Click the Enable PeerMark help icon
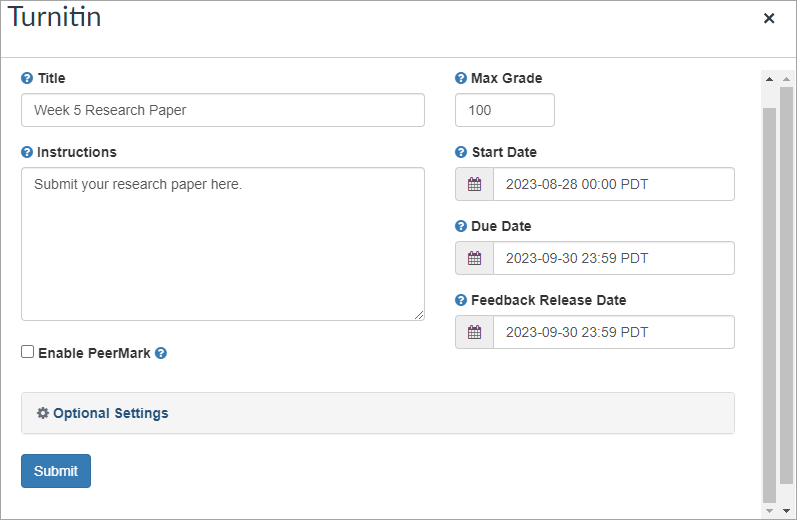The width and height of the screenshot is (797, 520). tap(161, 353)
